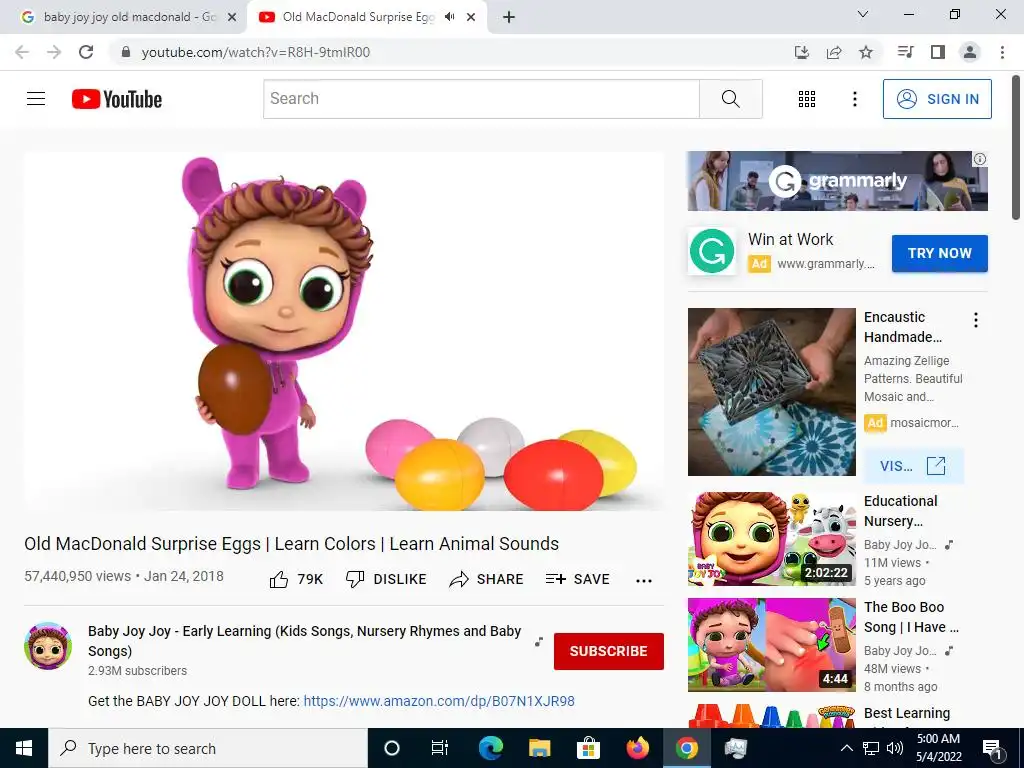Image resolution: width=1024 pixels, height=768 pixels.
Task: Open the tab search chevron dropdown
Action: pyautogui.click(x=863, y=14)
